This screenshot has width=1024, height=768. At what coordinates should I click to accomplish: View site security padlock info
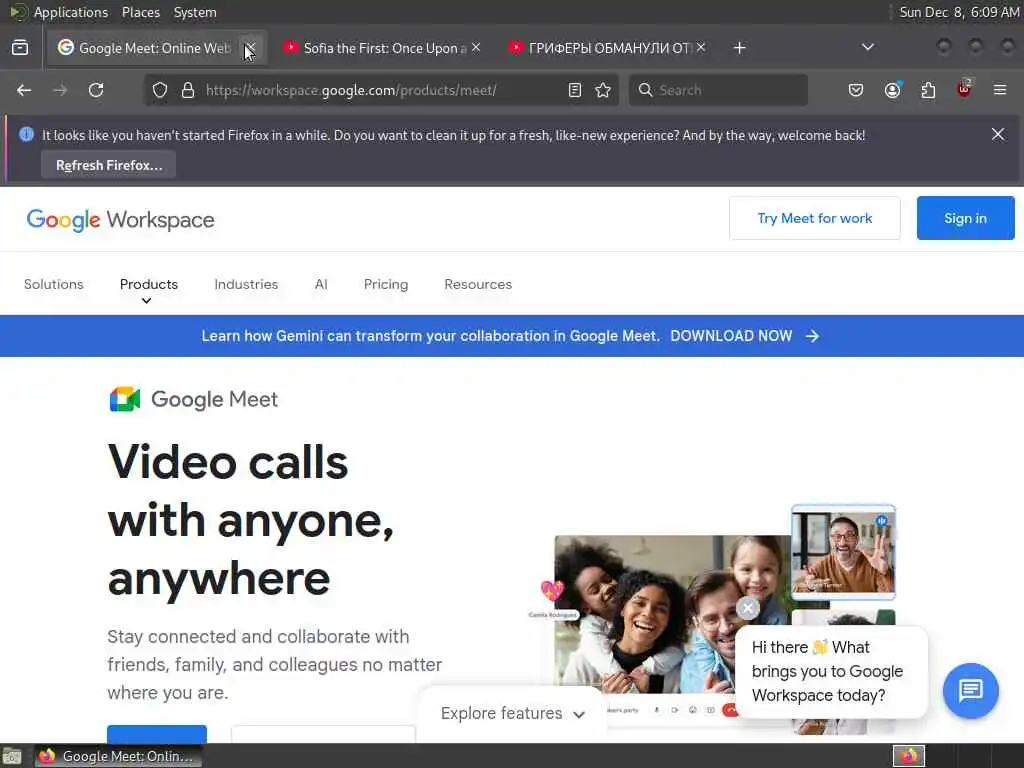point(188,90)
